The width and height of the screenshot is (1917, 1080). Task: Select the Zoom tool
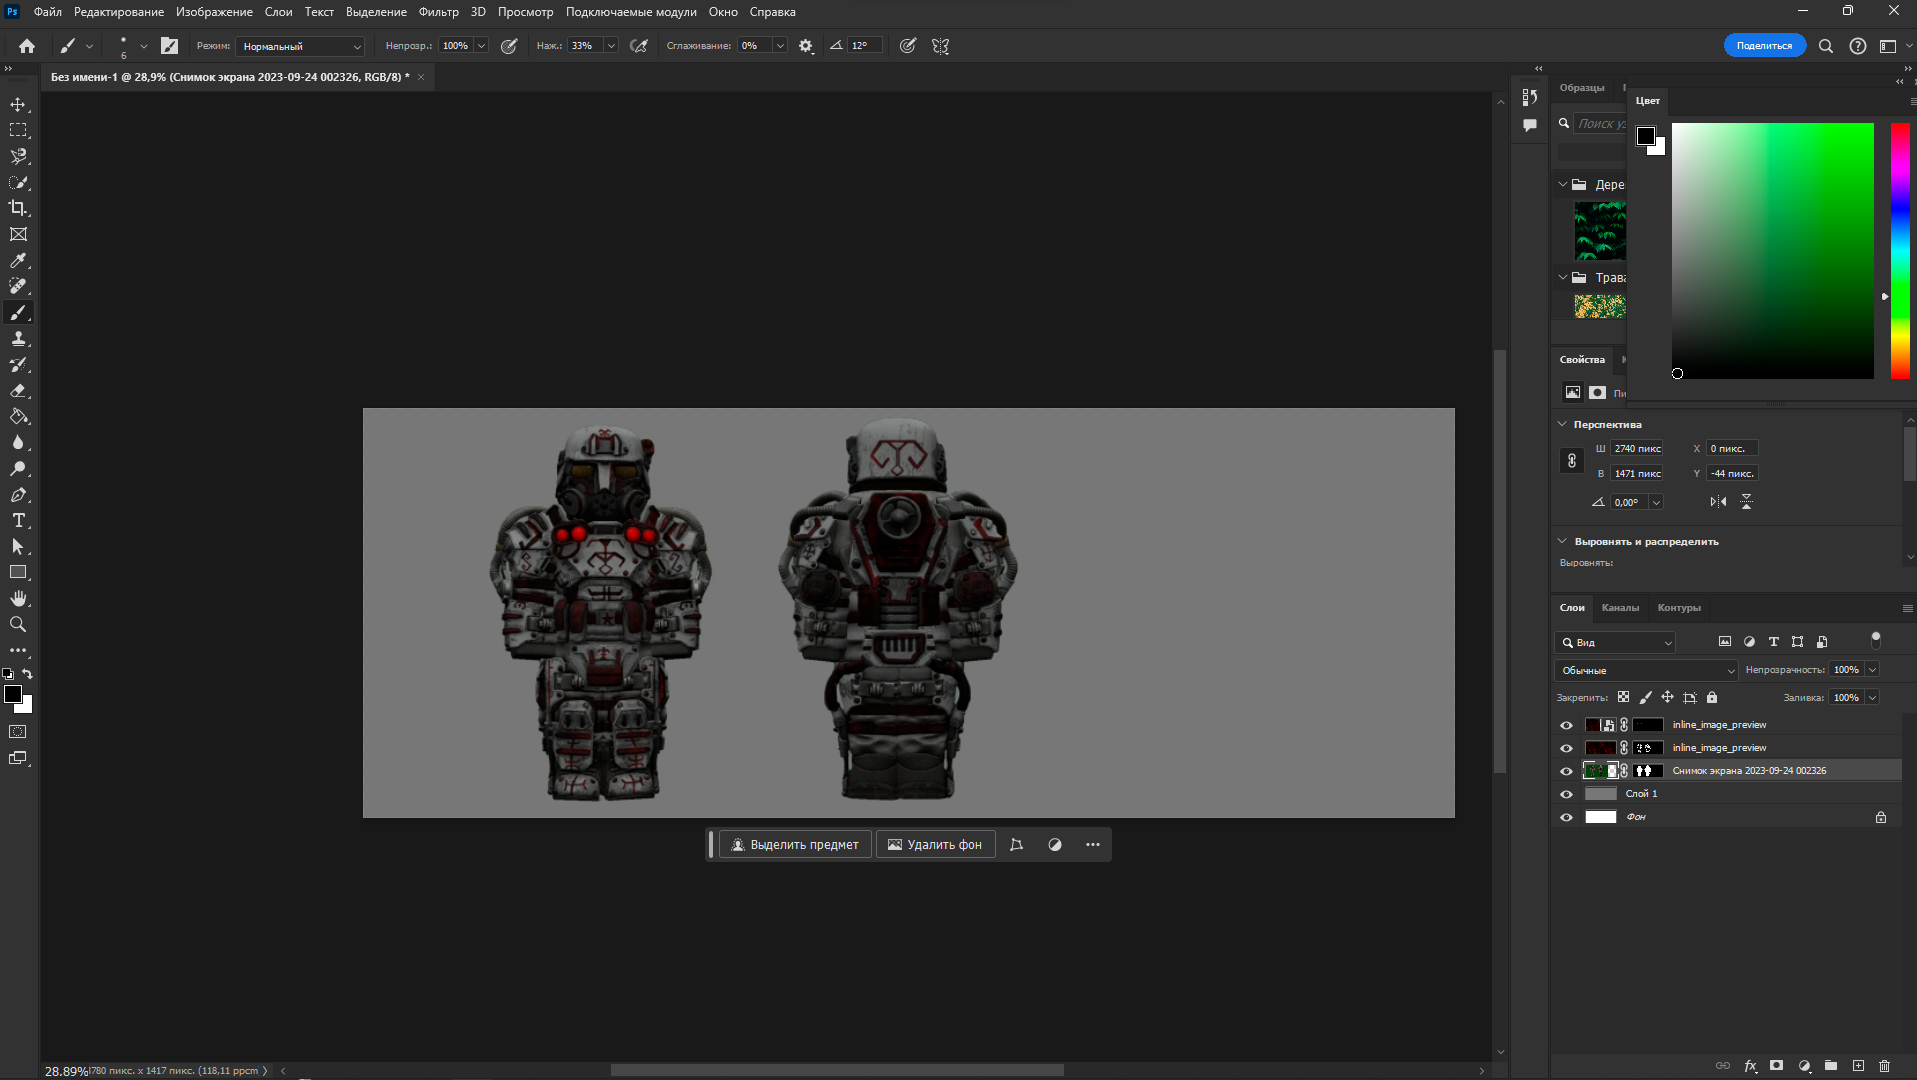coord(18,624)
